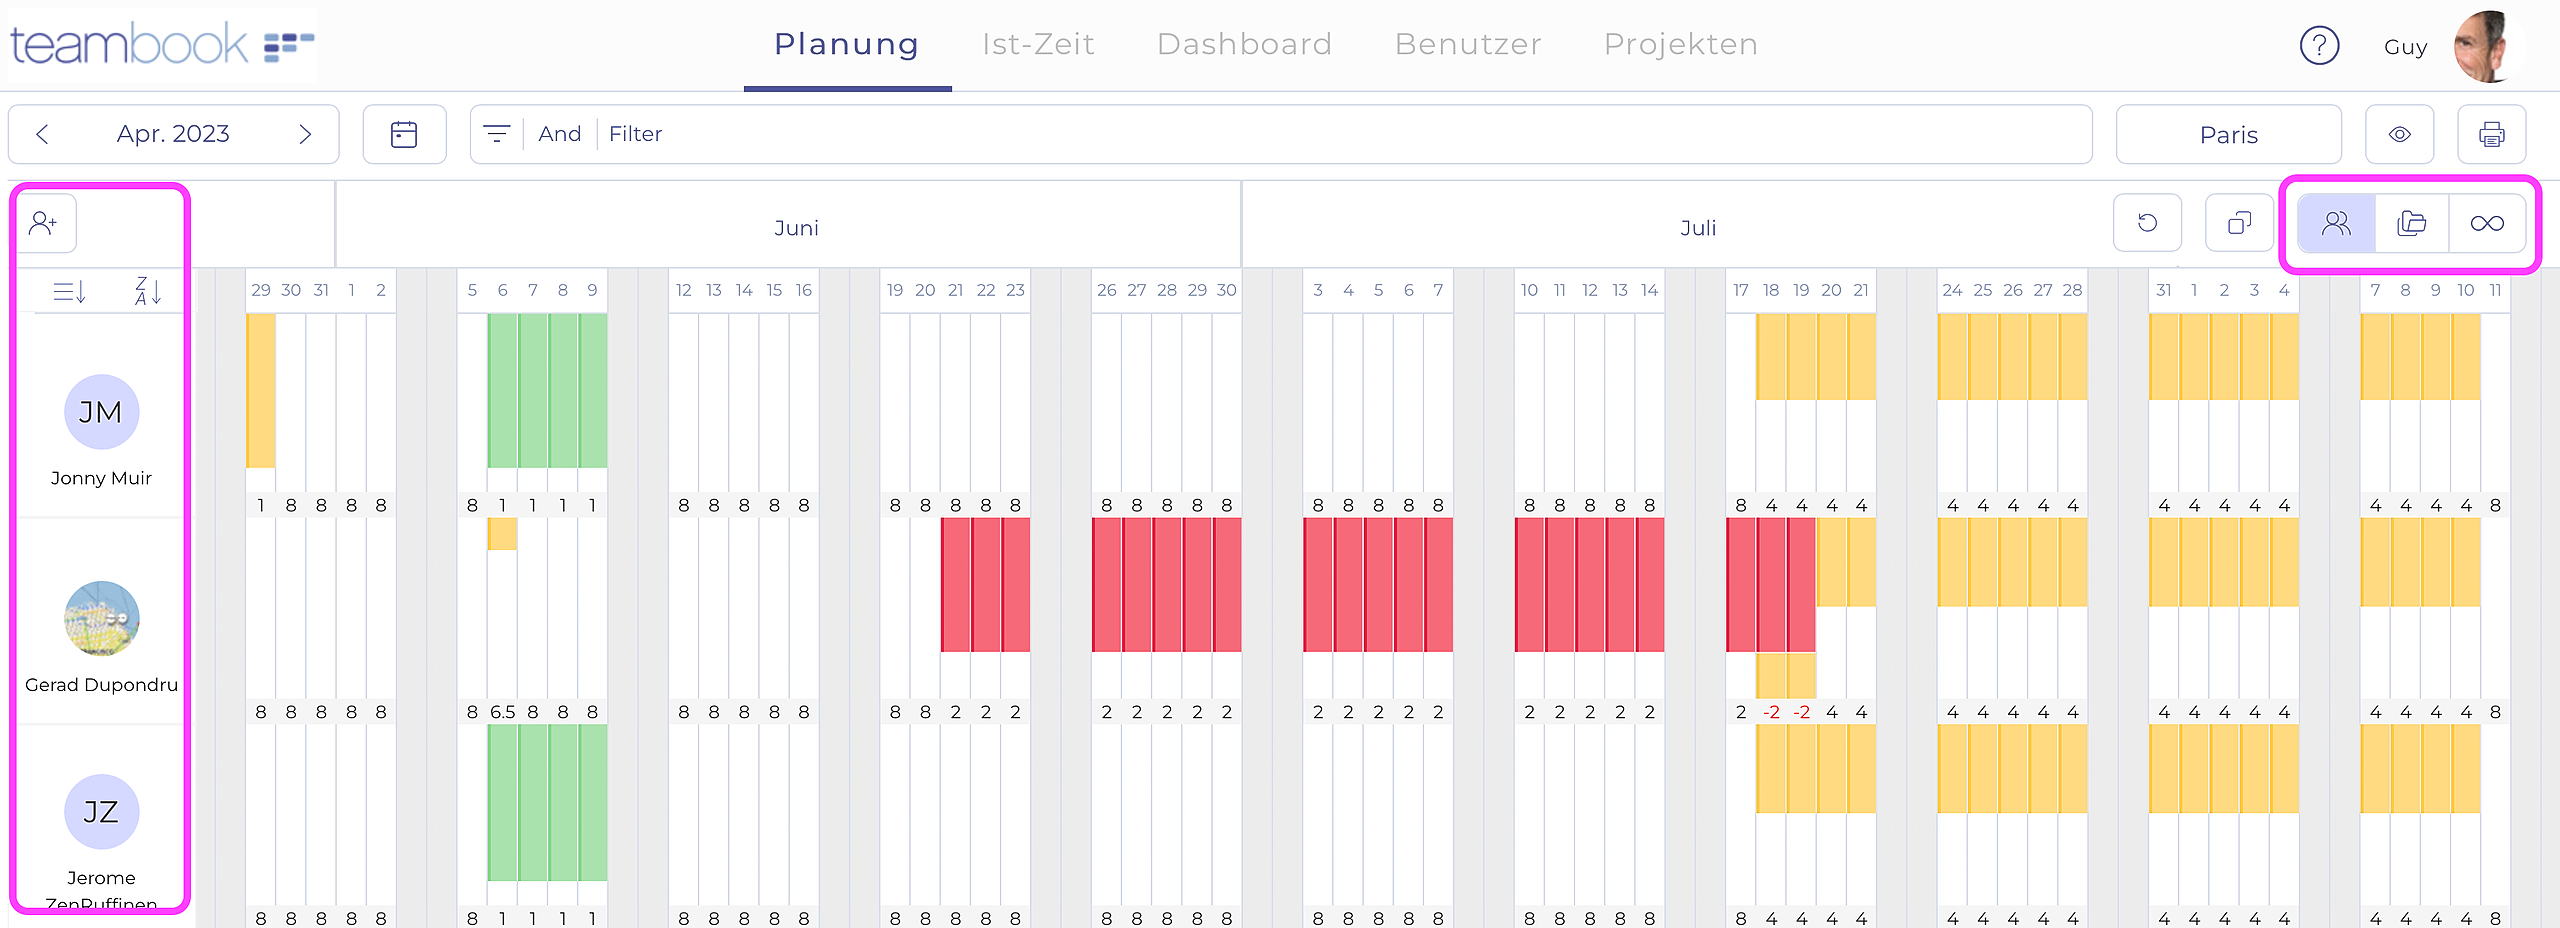This screenshot has height=928, width=2560.
Task: Click the add user icon
Action: tap(44, 223)
